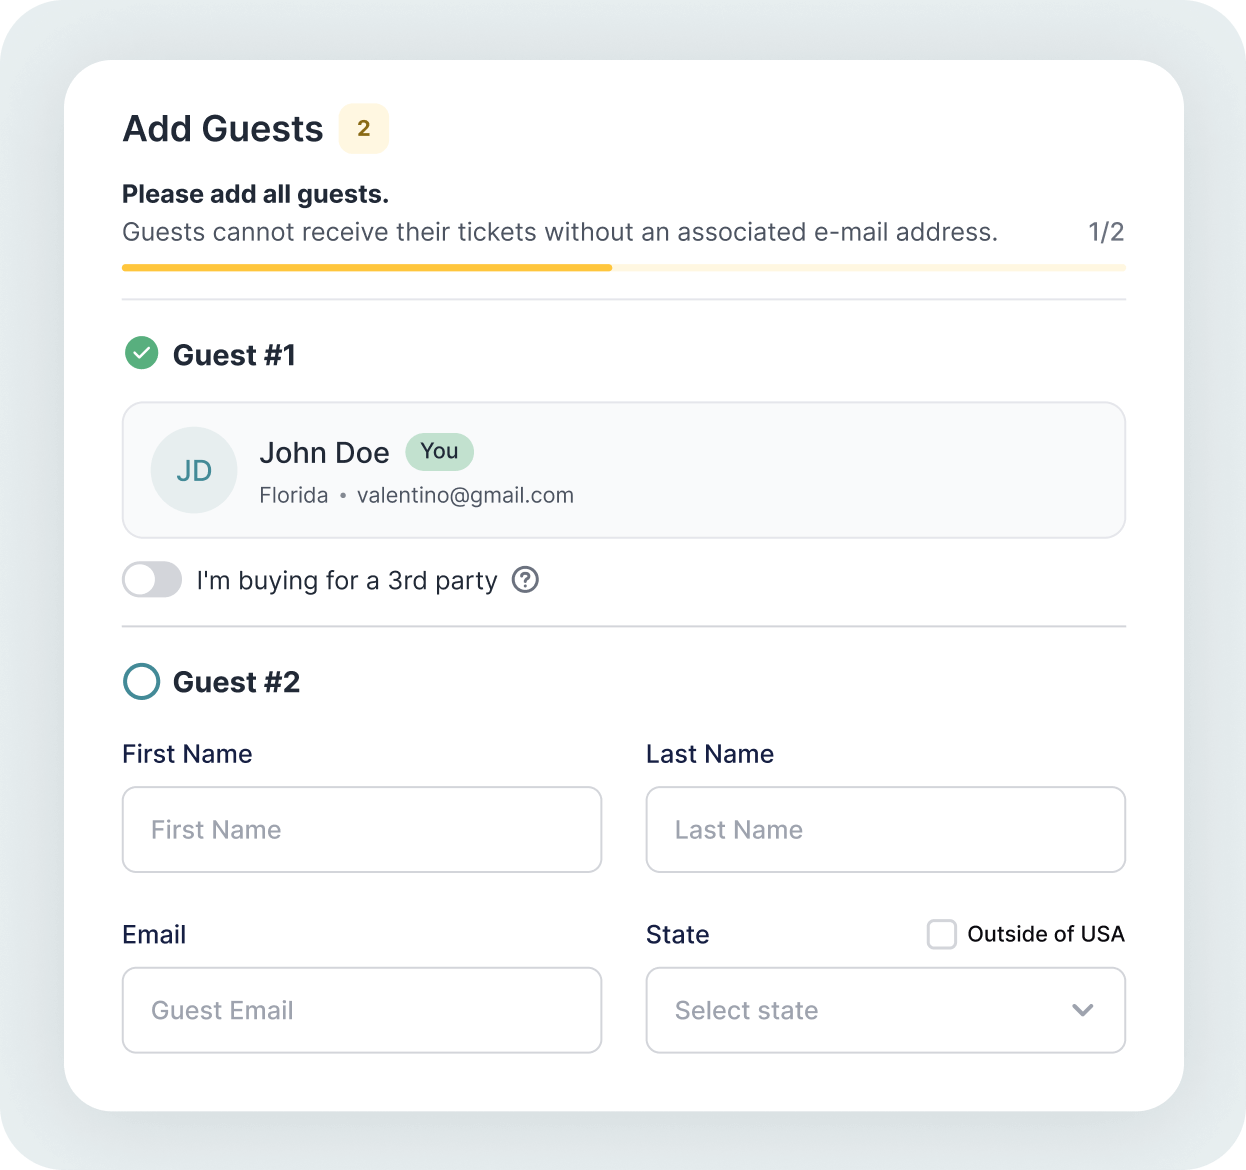The width and height of the screenshot is (1246, 1170).
Task: Click the green "You" badge
Action: [x=439, y=452]
